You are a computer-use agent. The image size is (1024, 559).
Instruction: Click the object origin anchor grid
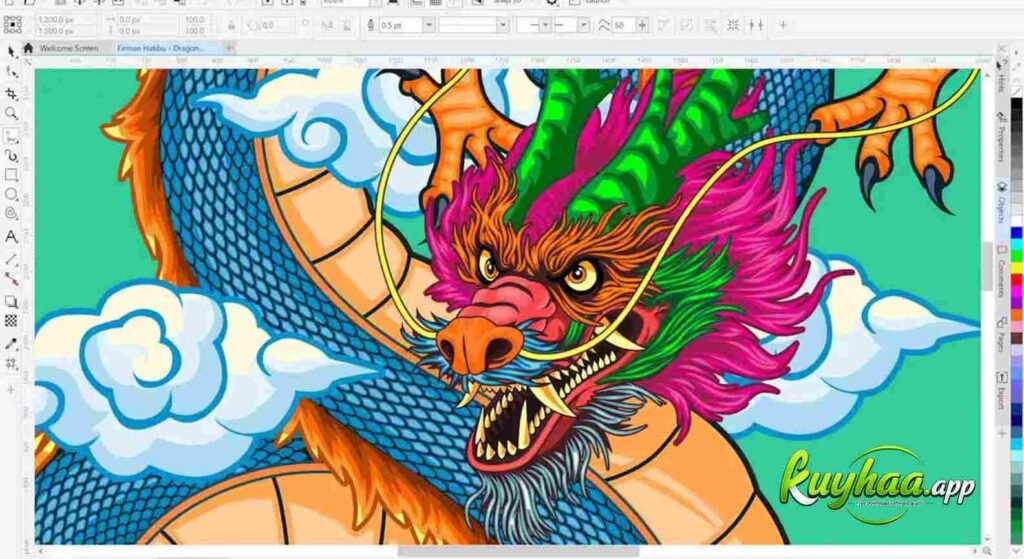click(x=12, y=25)
